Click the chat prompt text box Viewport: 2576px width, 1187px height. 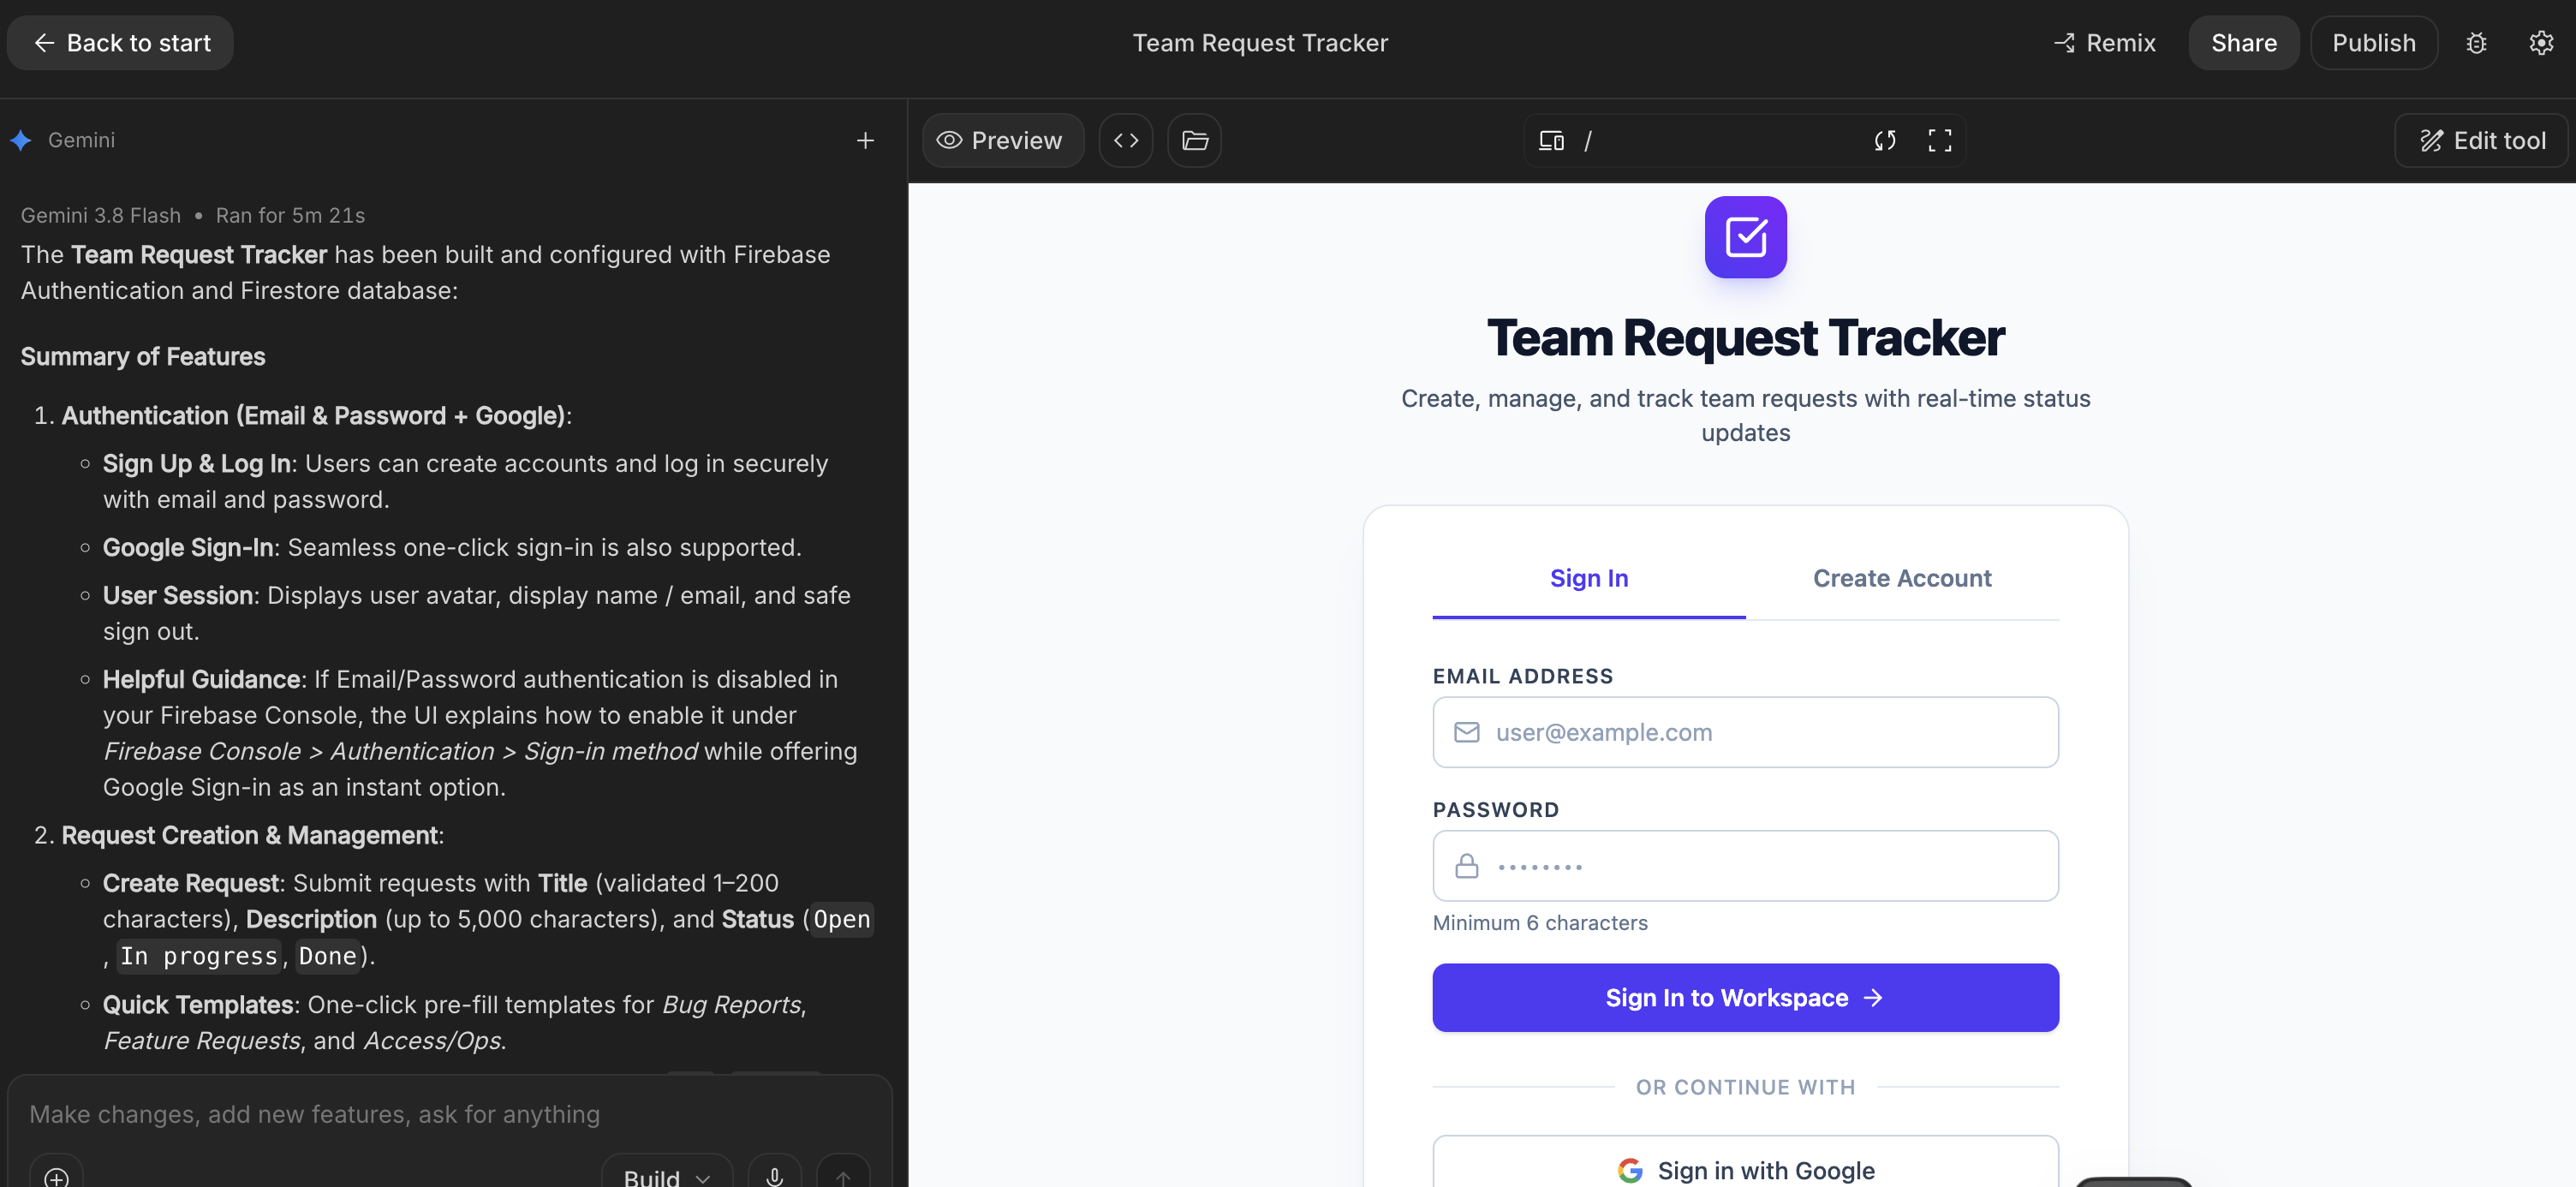coord(448,1114)
